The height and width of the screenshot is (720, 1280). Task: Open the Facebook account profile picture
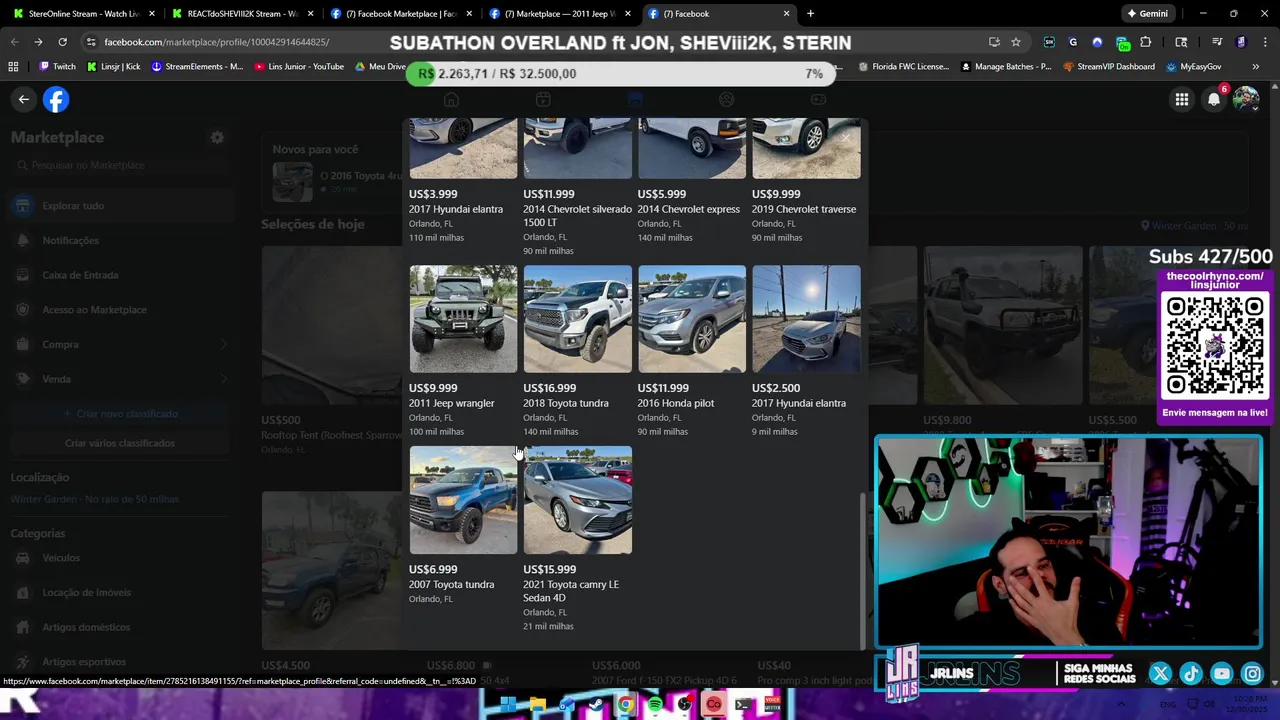tap(1246, 99)
